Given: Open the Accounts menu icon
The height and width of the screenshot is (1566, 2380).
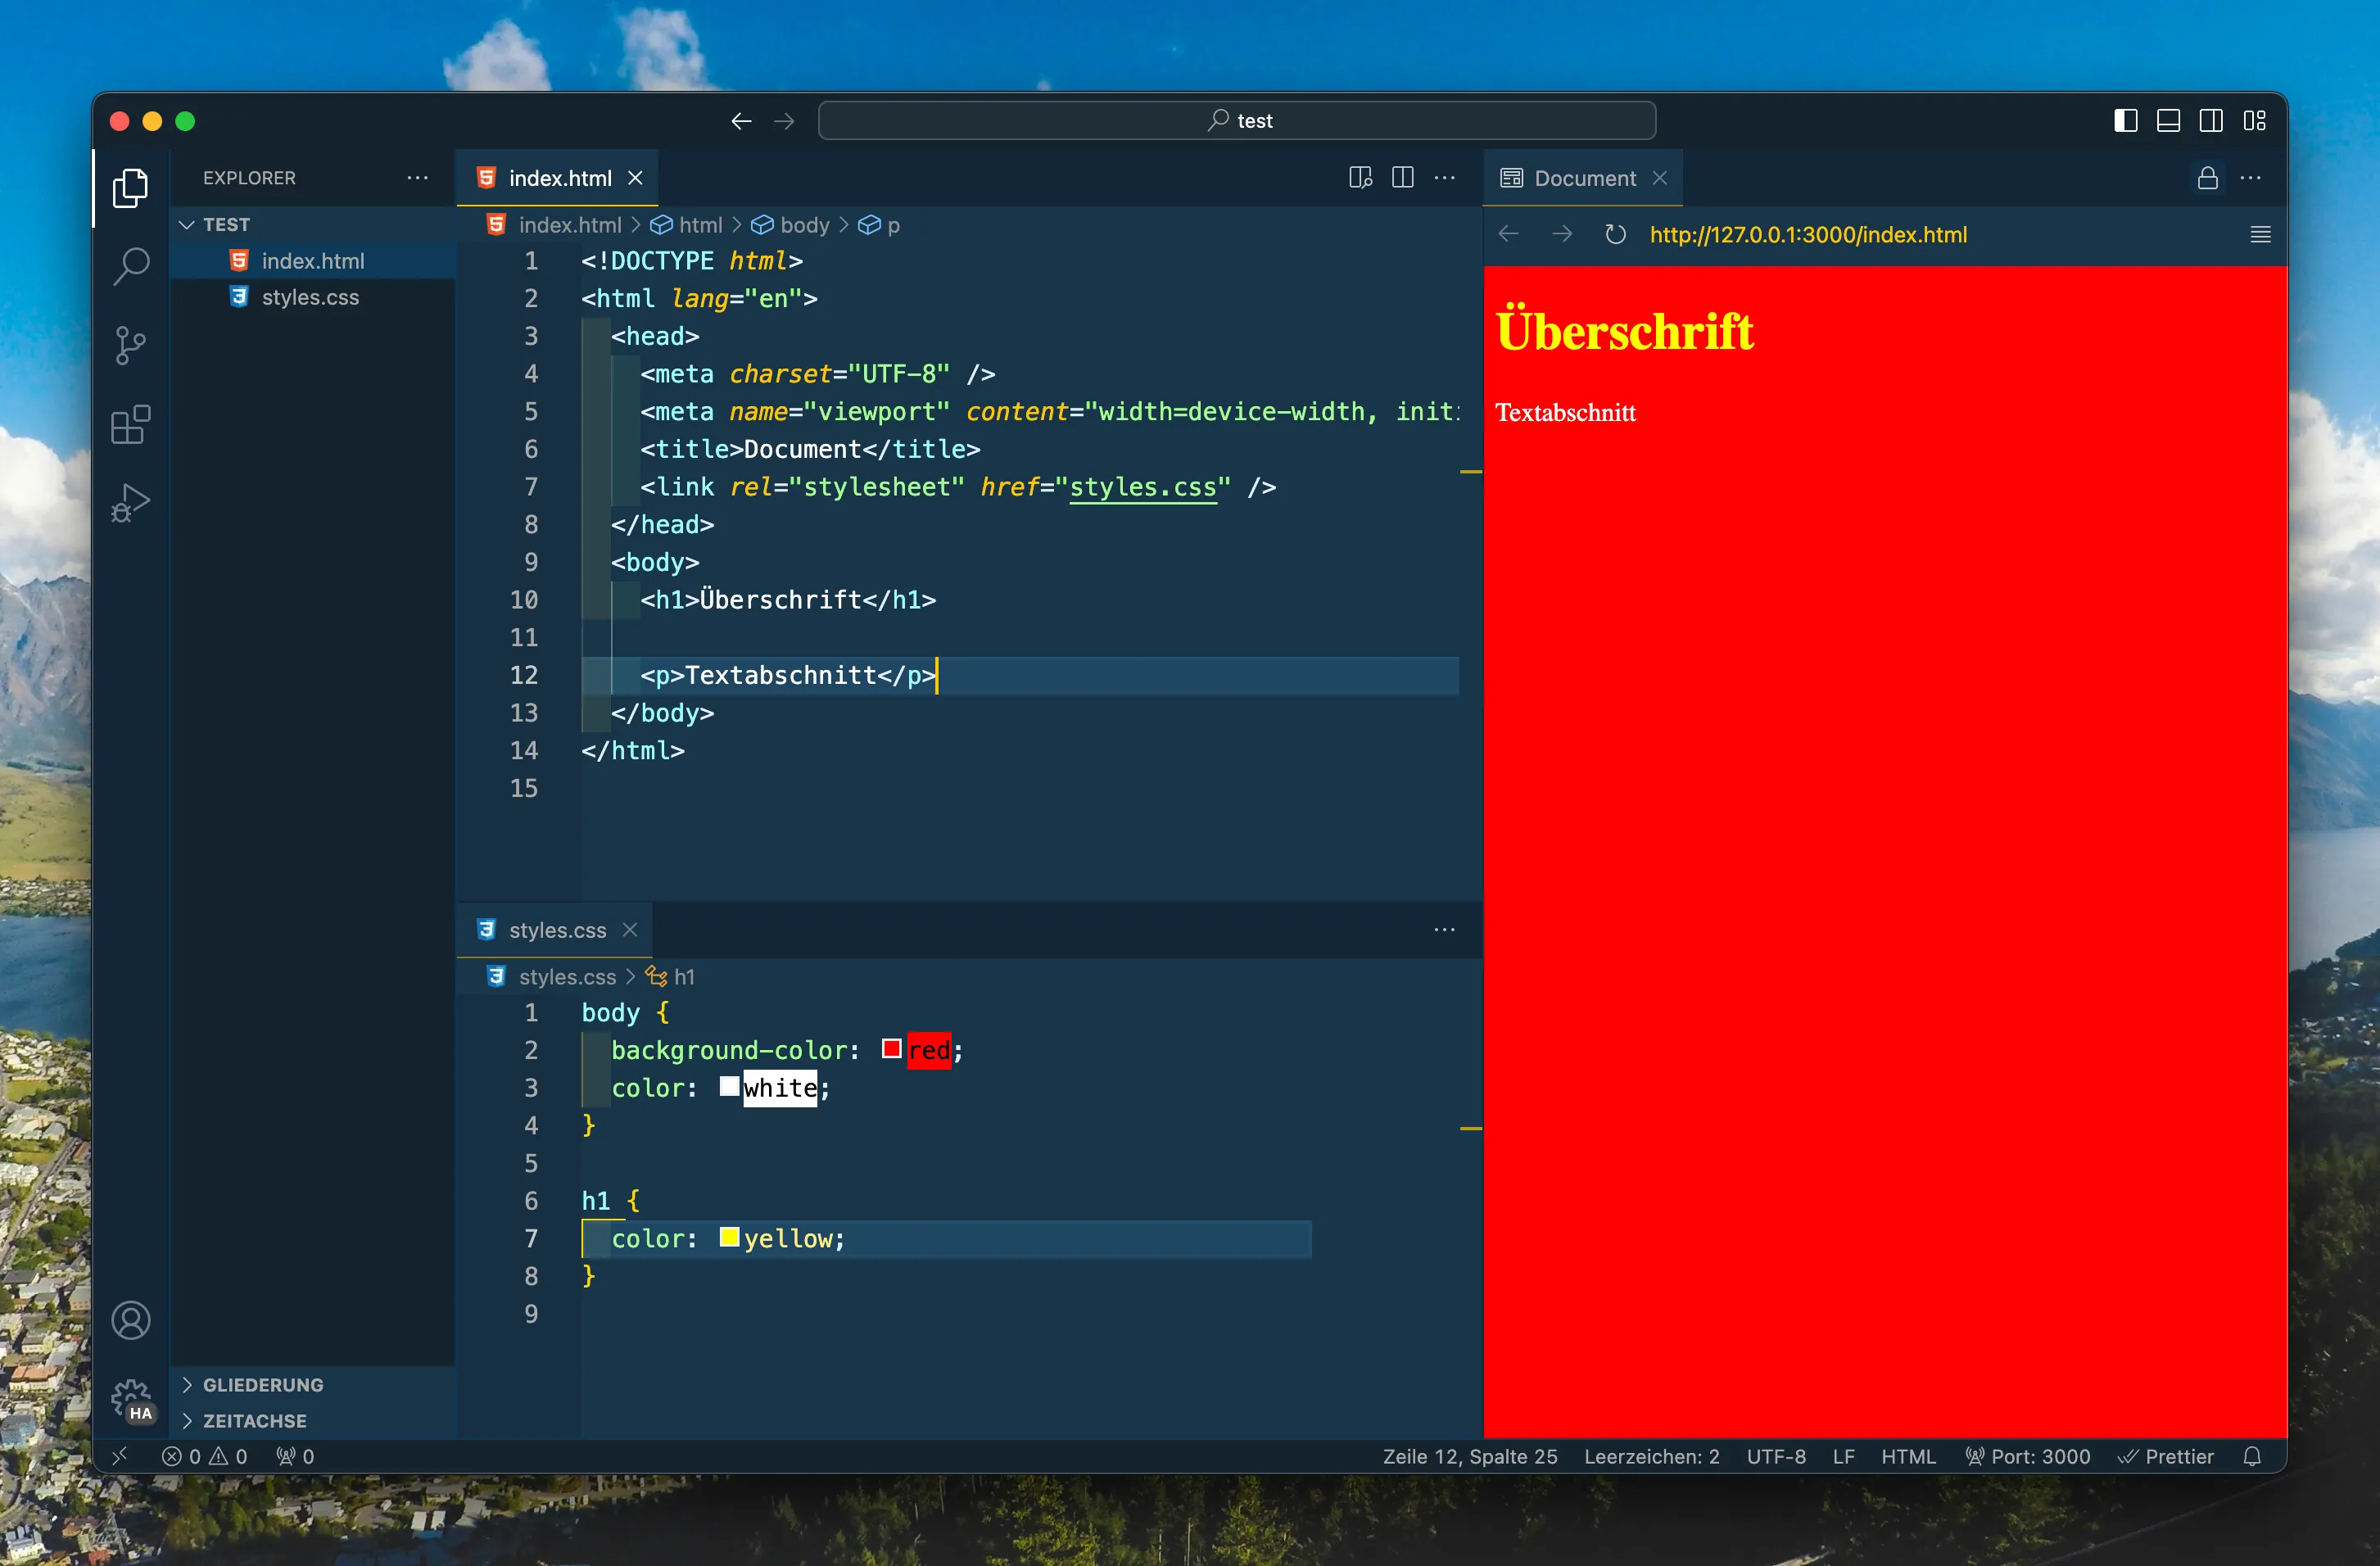Looking at the screenshot, I should (131, 1321).
